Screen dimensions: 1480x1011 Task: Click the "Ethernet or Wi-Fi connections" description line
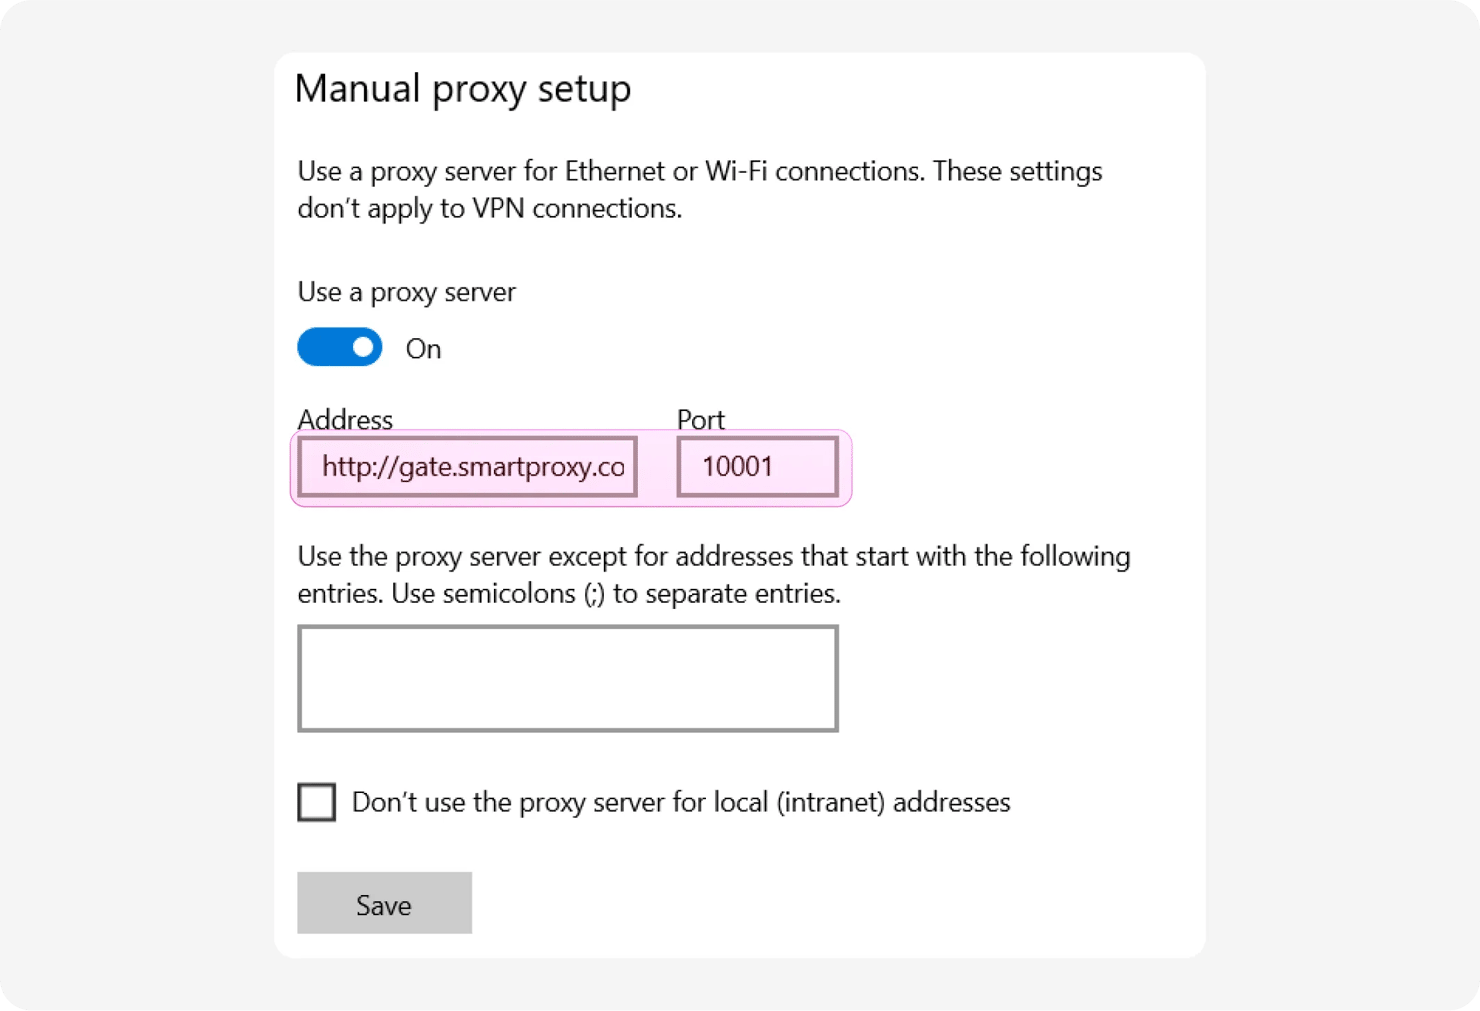[x=699, y=171]
